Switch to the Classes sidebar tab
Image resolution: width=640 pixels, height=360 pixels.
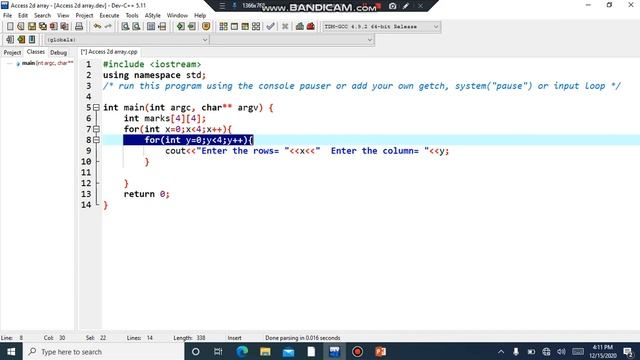pos(36,52)
